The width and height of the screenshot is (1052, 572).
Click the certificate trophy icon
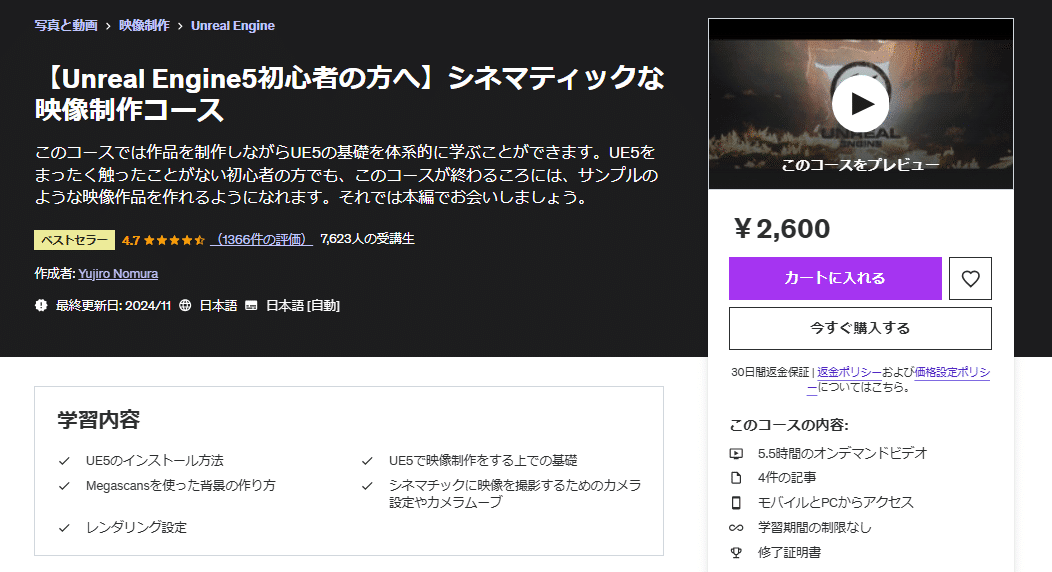click(737, 552)
